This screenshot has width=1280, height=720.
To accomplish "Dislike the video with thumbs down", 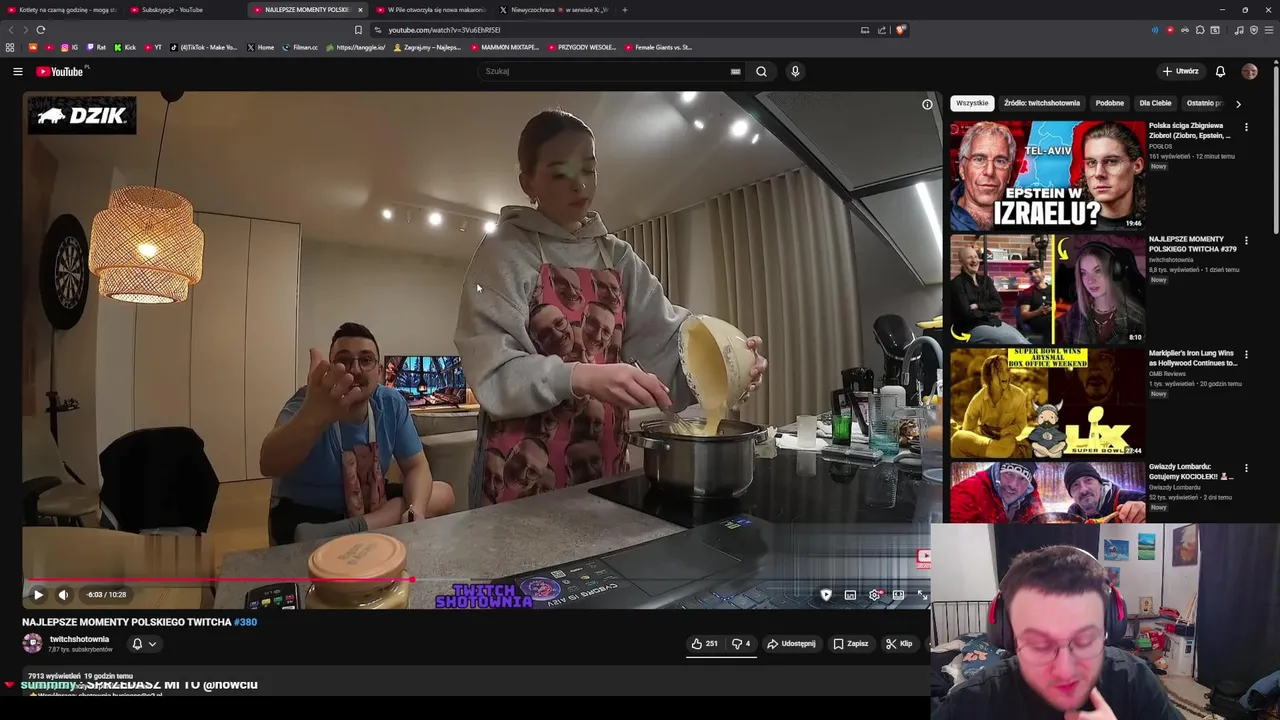I will point(741,644).
